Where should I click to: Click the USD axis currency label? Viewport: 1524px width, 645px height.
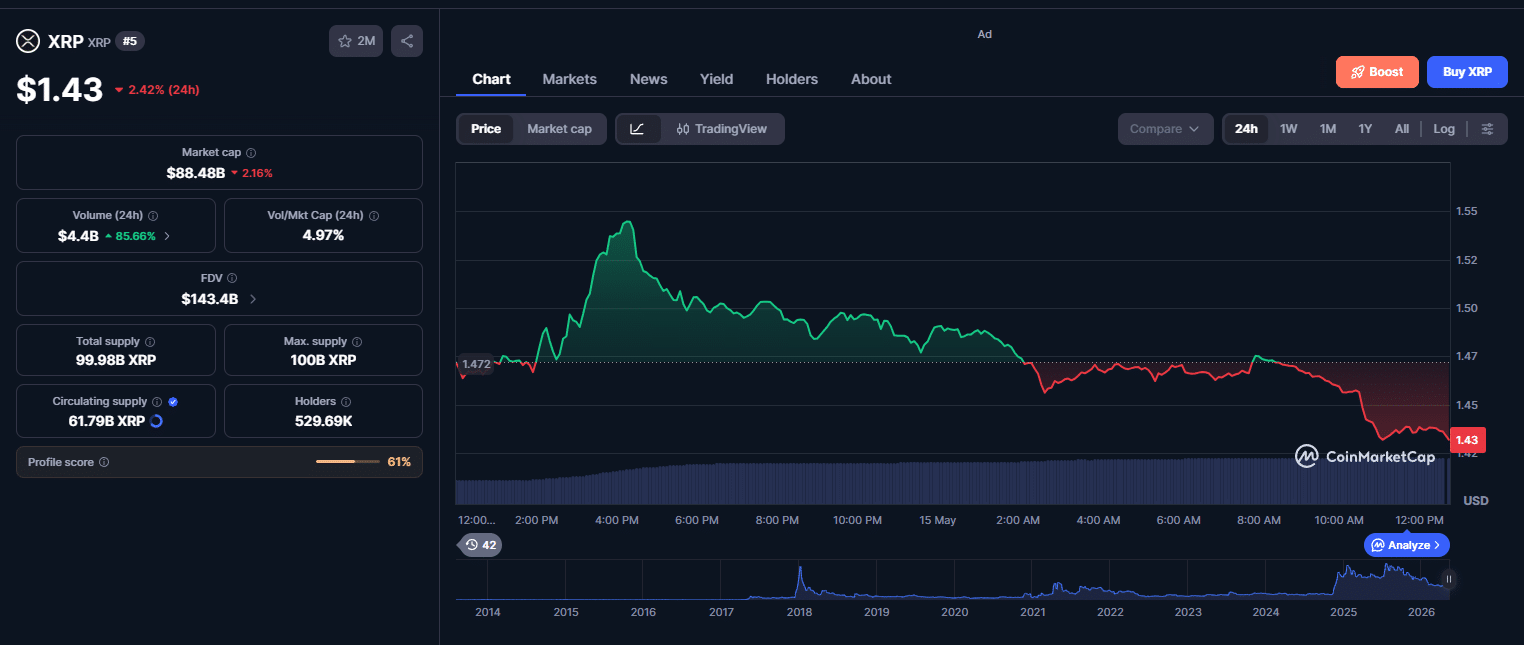[x=1476, y=500]
